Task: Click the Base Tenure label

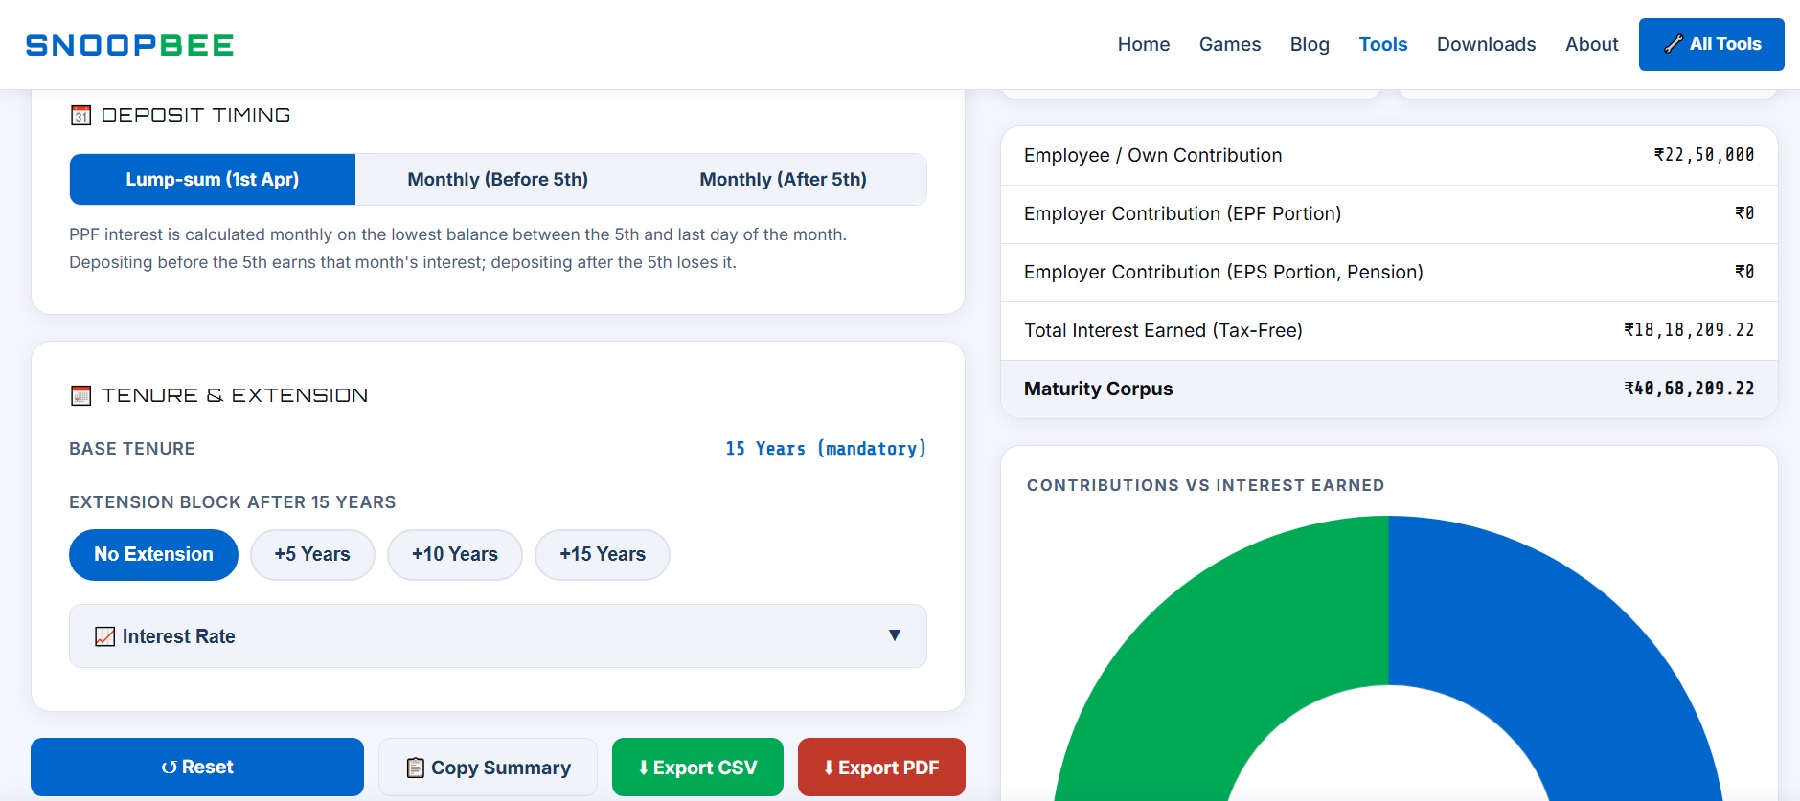Action: (x=132, y=449)
